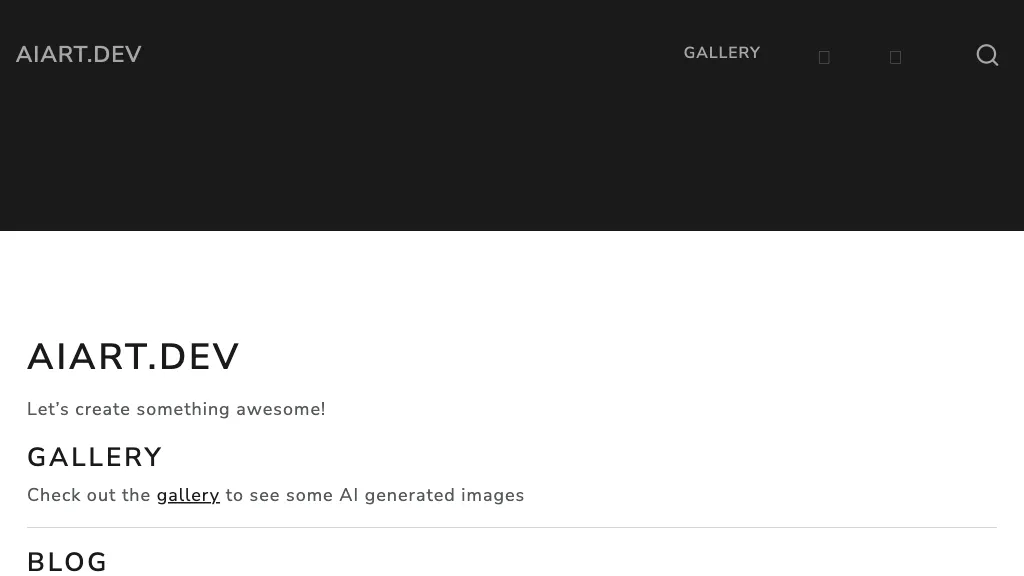Click the word "create" in the tagline
Screen dimensions: 1024x576
[x=102, y=409]
